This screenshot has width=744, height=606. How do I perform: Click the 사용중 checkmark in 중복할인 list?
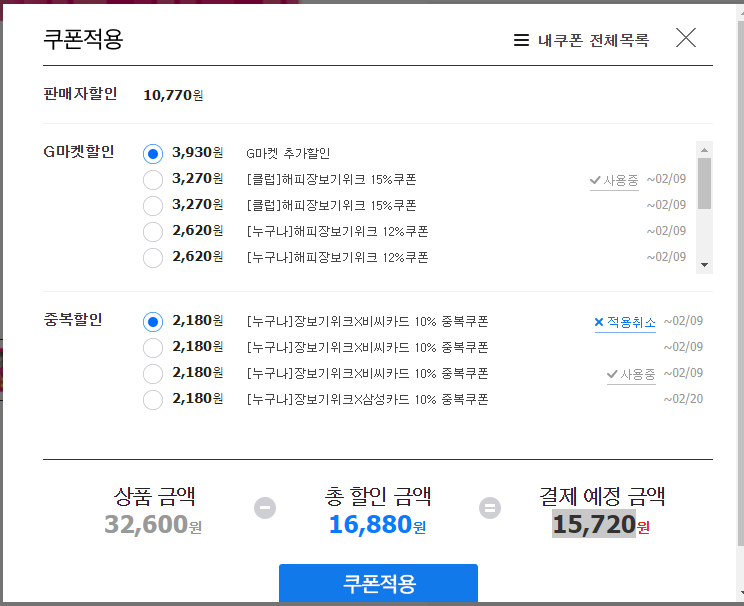point(631,374)
